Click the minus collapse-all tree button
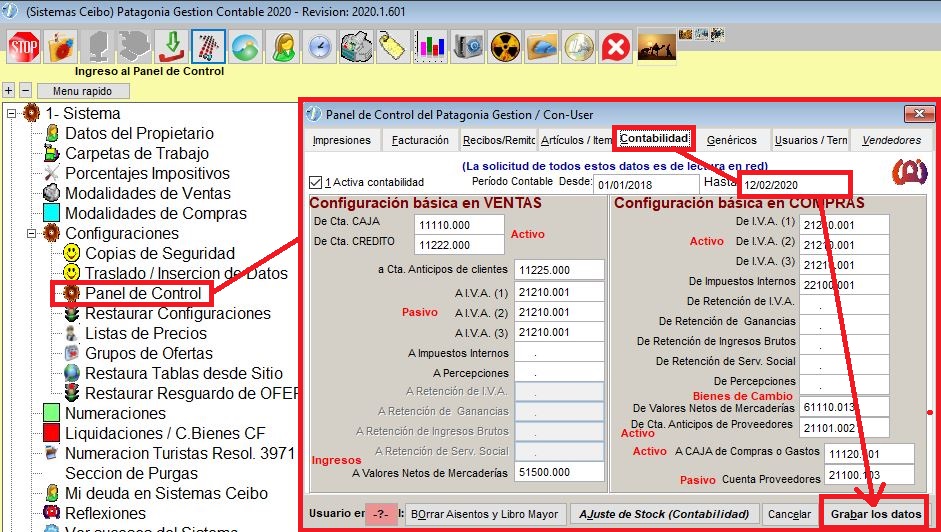This screenshot has width=941, height=532. [25, 91]
